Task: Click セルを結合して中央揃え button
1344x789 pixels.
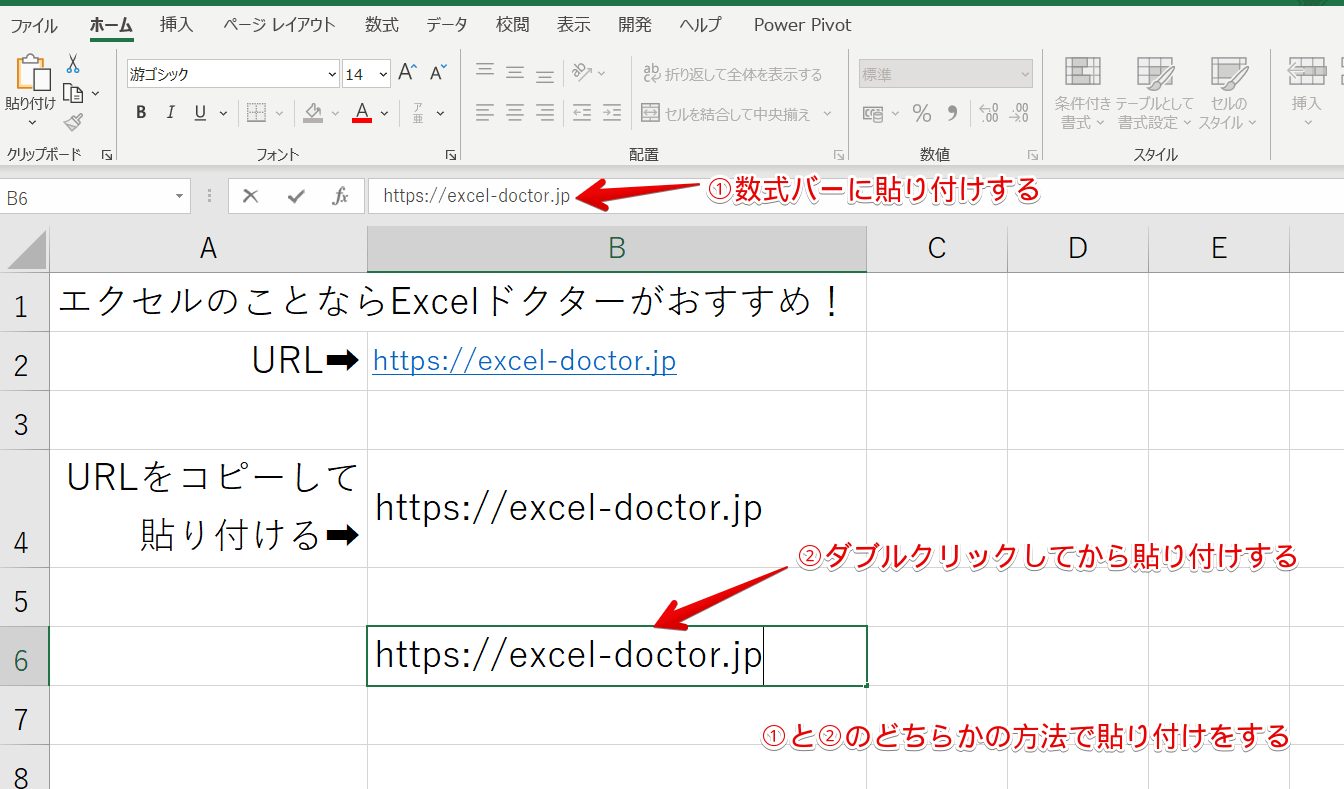Action: (728, 113)
